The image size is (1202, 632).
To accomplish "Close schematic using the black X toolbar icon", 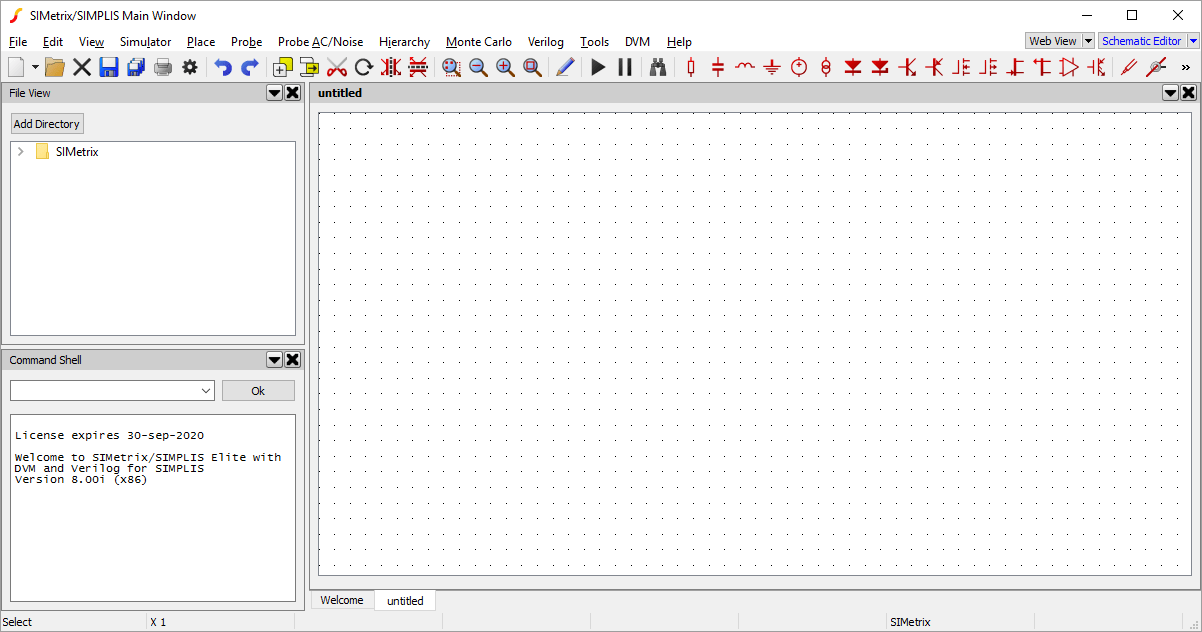I will click(x=82, y=67).
